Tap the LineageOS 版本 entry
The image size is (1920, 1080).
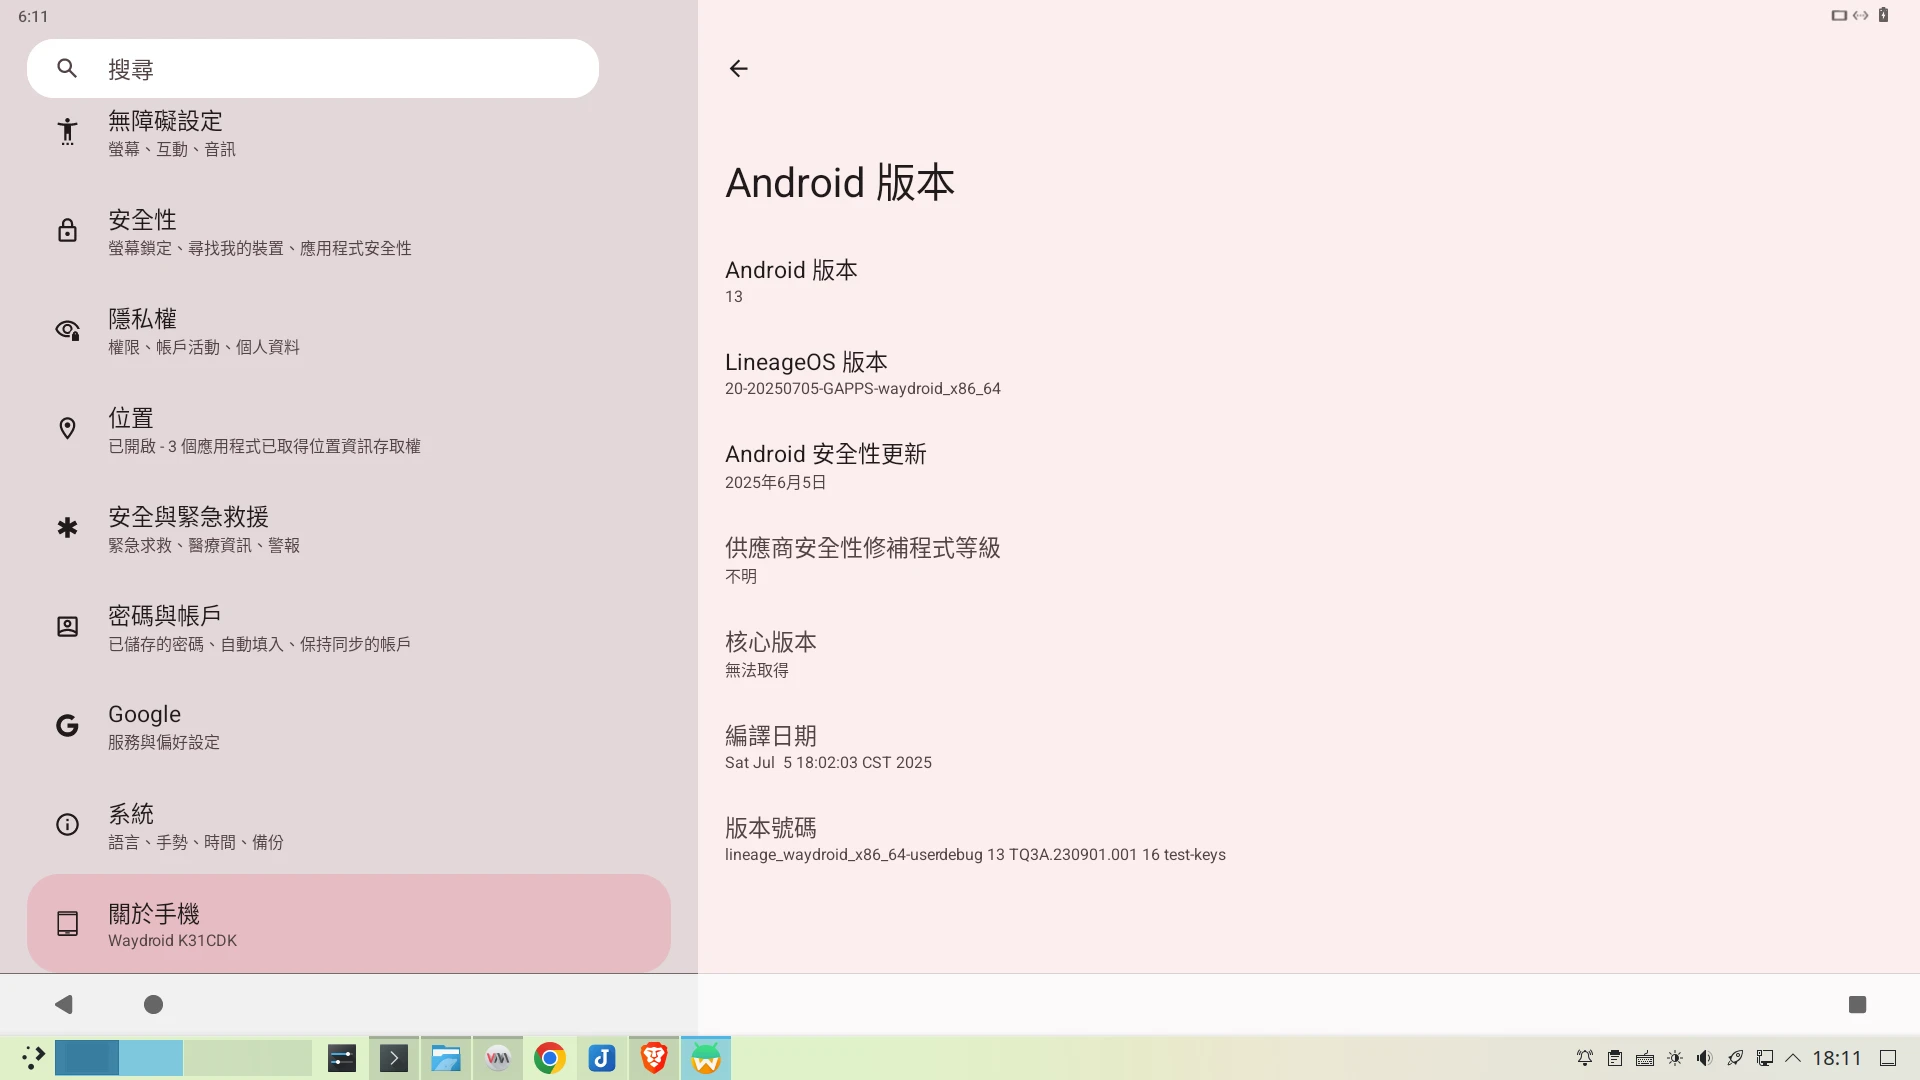tap(1309, 374)
